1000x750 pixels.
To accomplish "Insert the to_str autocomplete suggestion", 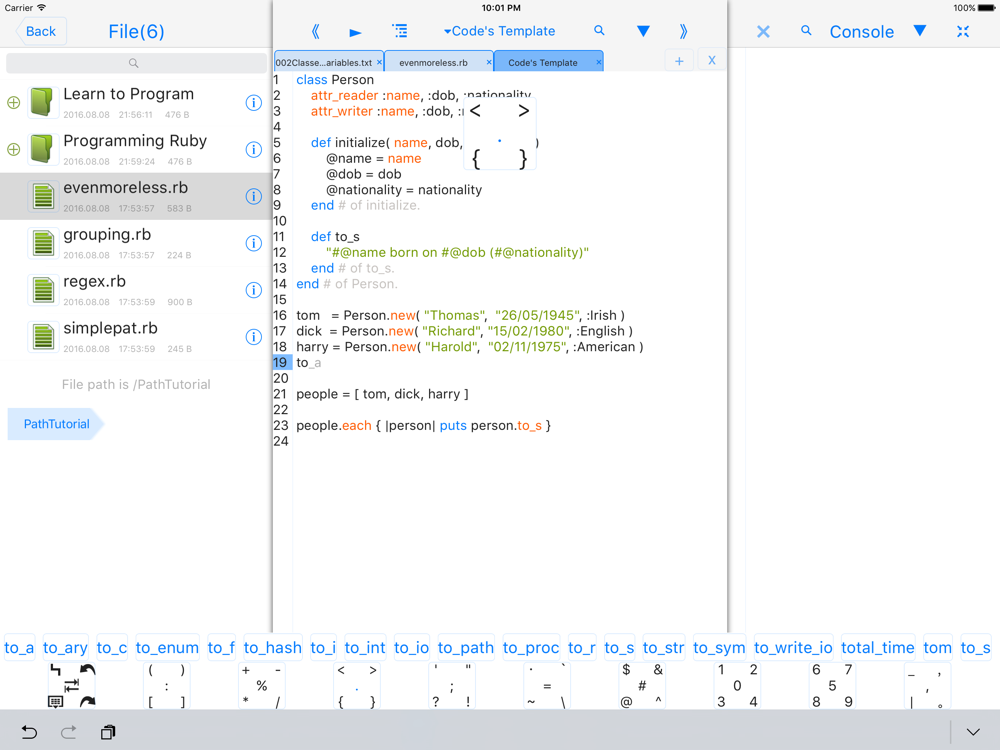I will [663, 648].
